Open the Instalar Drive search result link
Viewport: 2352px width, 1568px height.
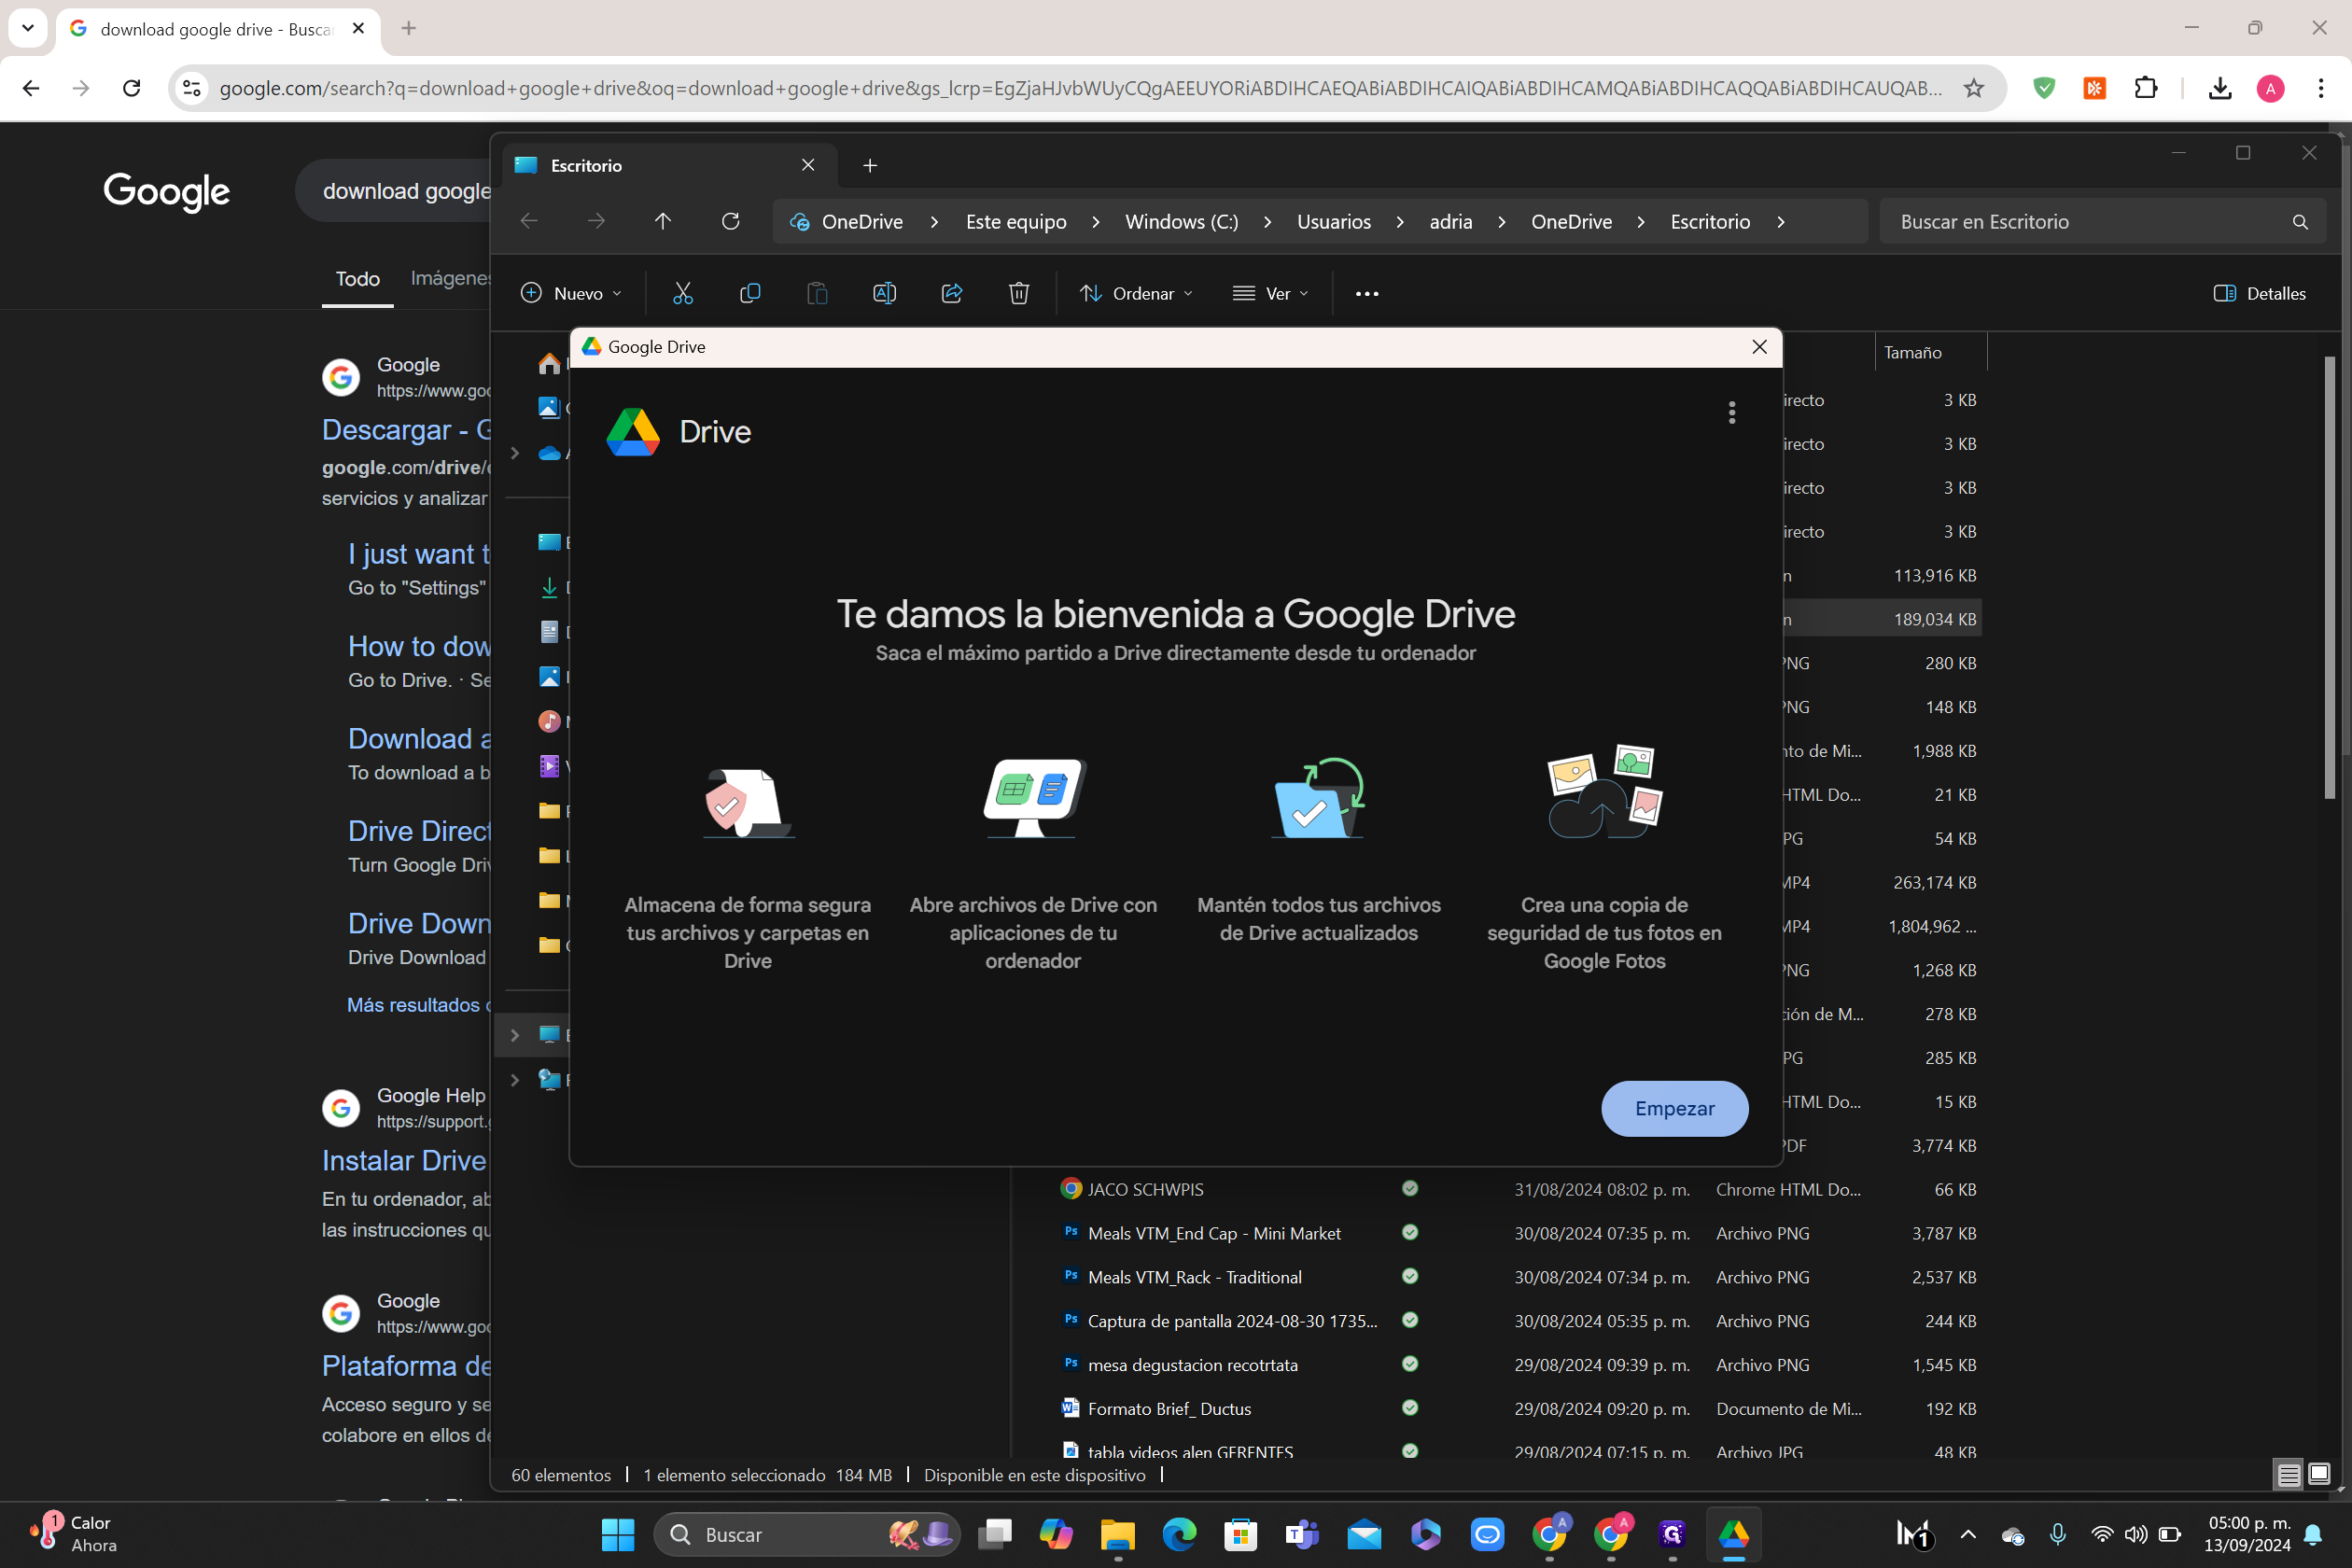[405, 1160]
